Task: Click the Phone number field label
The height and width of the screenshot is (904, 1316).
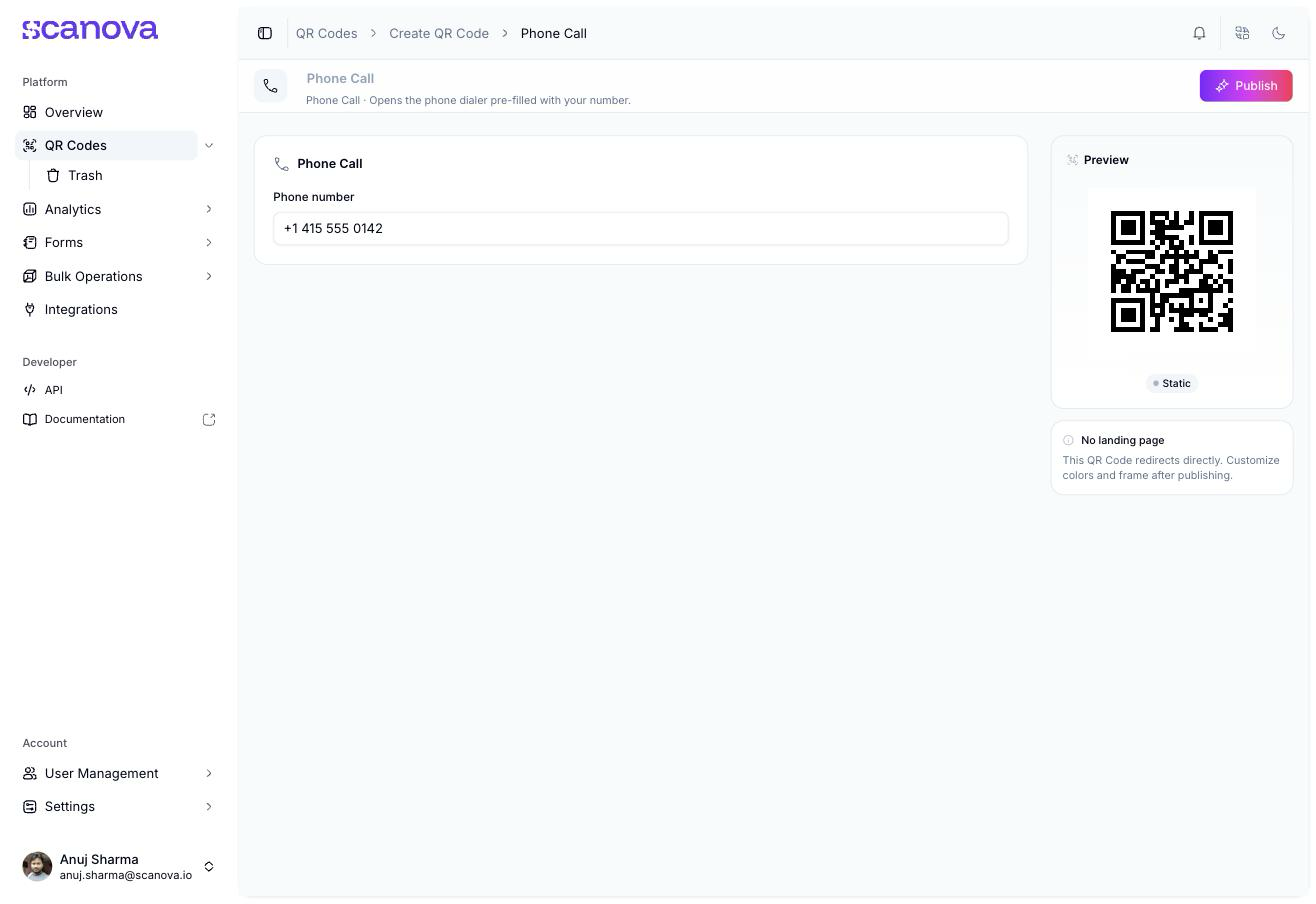Action: click(x=314, y=197)
